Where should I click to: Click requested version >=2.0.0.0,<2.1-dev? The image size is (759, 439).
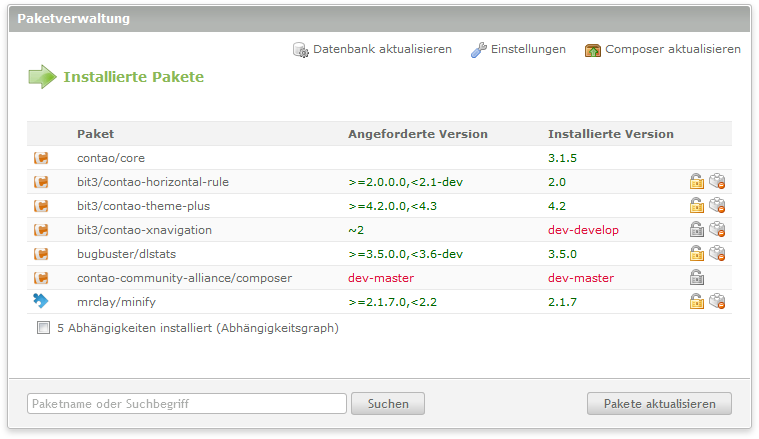[406, 182]
